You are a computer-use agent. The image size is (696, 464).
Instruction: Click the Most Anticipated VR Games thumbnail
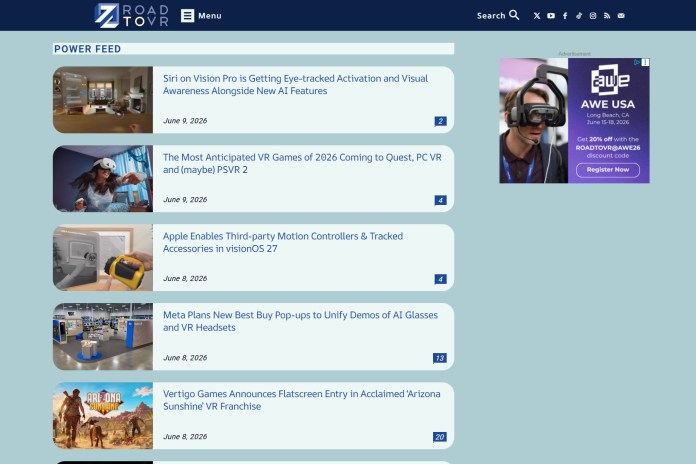(x=103, y=178)
